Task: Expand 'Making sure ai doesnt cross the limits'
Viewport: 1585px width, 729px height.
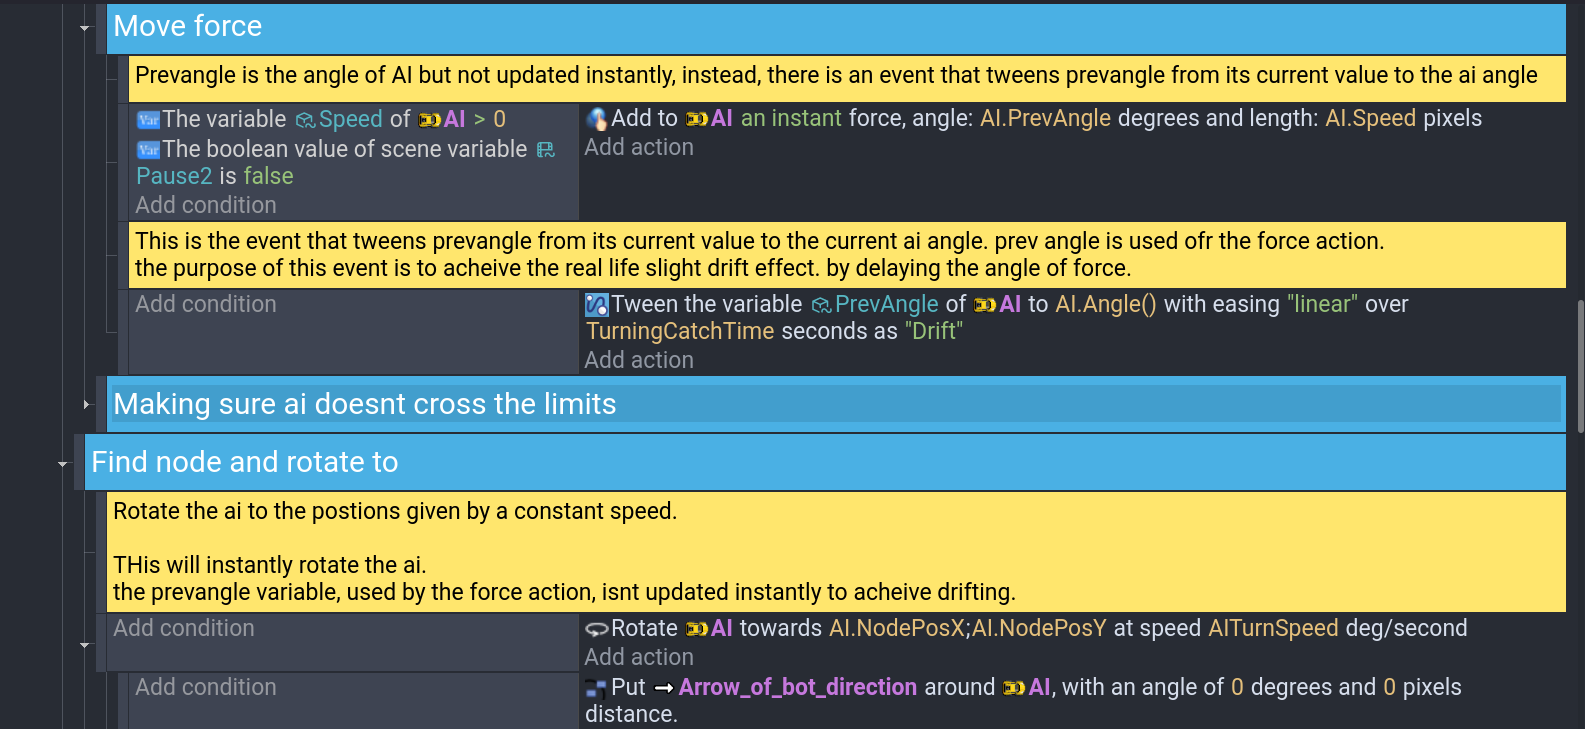Action: [x=86, y=405]
